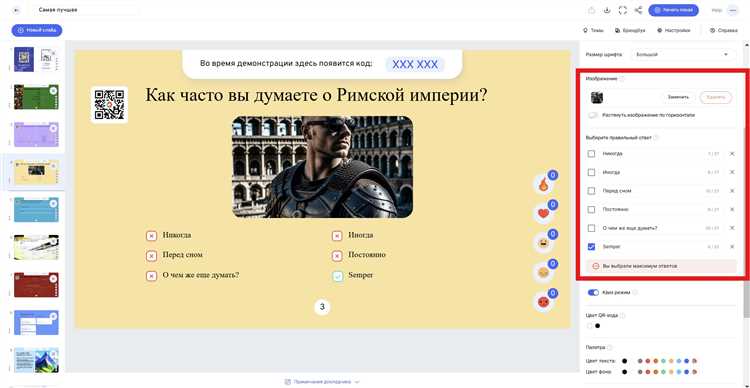Click info icon beside Палитра label

[x=609, y=347]
